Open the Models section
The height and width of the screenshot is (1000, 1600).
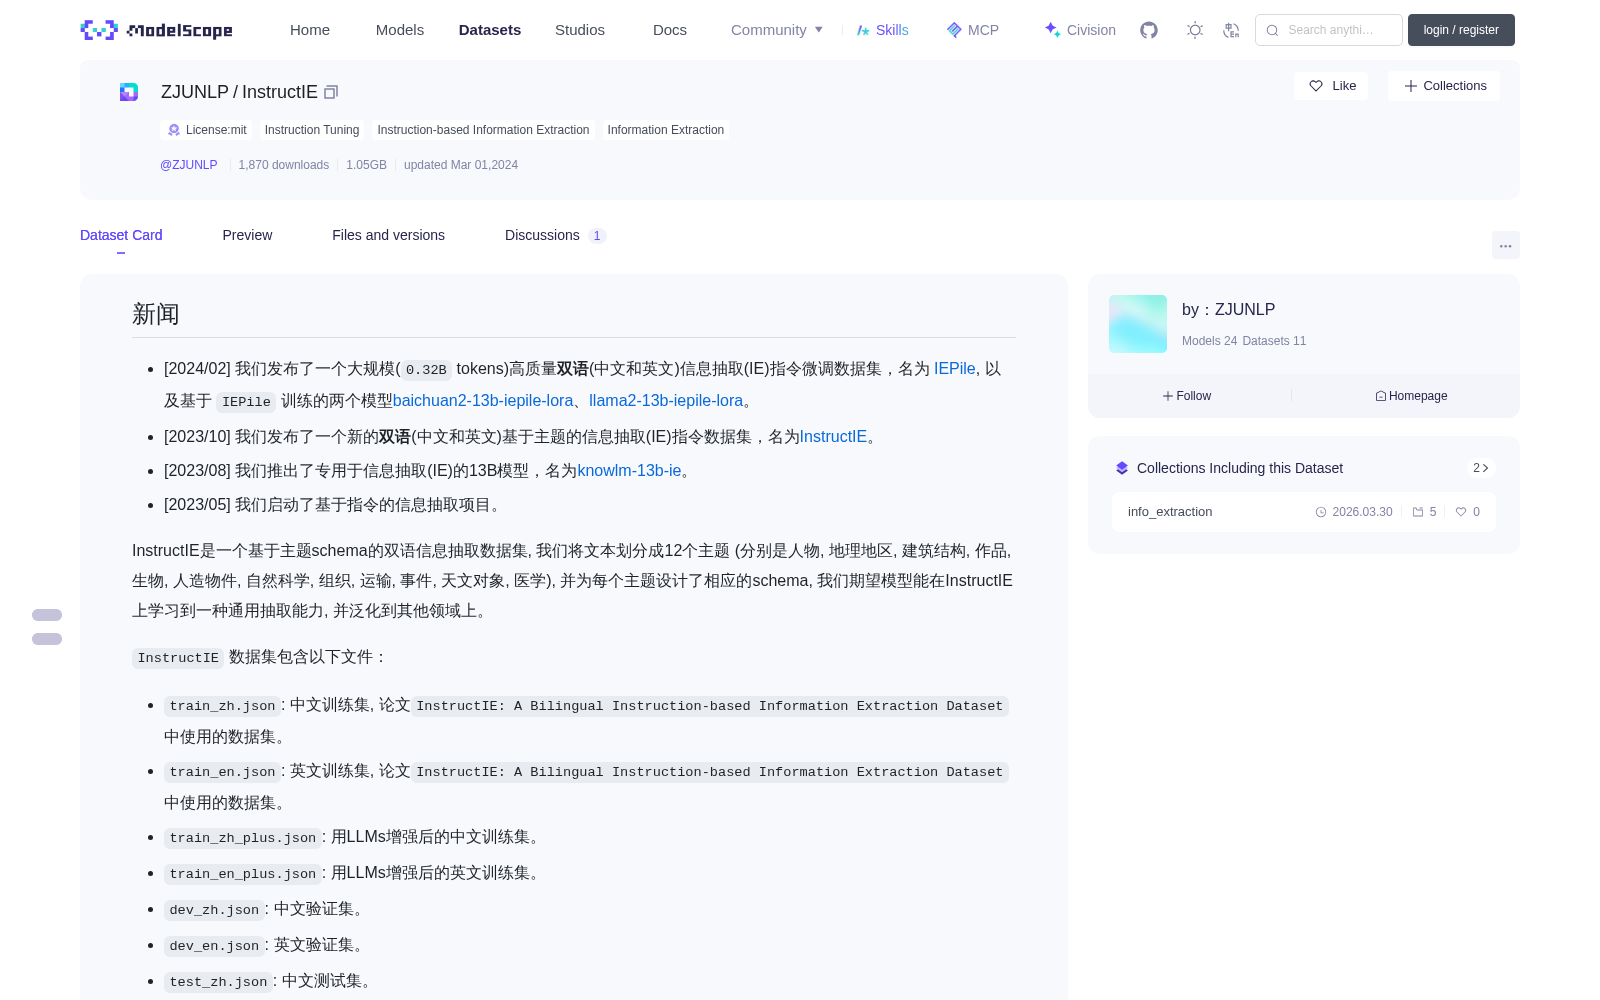point(400,30)
